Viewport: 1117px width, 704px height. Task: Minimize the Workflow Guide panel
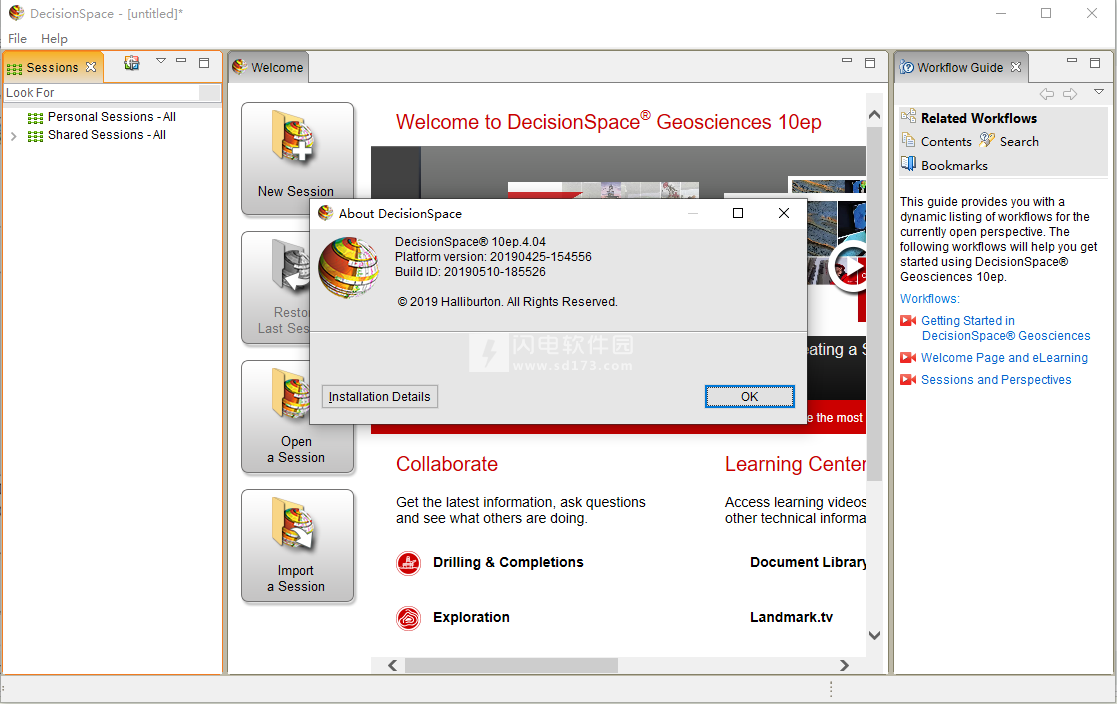1071,61
